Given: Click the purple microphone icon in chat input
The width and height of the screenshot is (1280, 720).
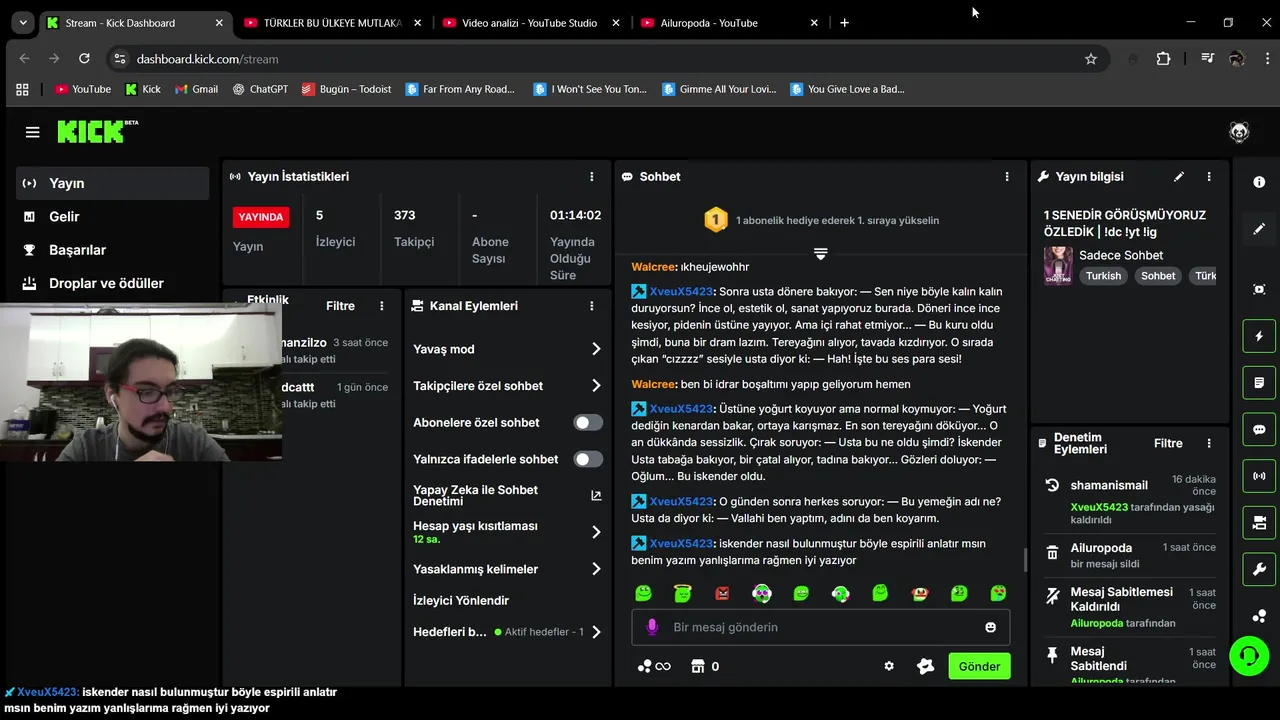Looking at the screenshot, I should 652,627.
